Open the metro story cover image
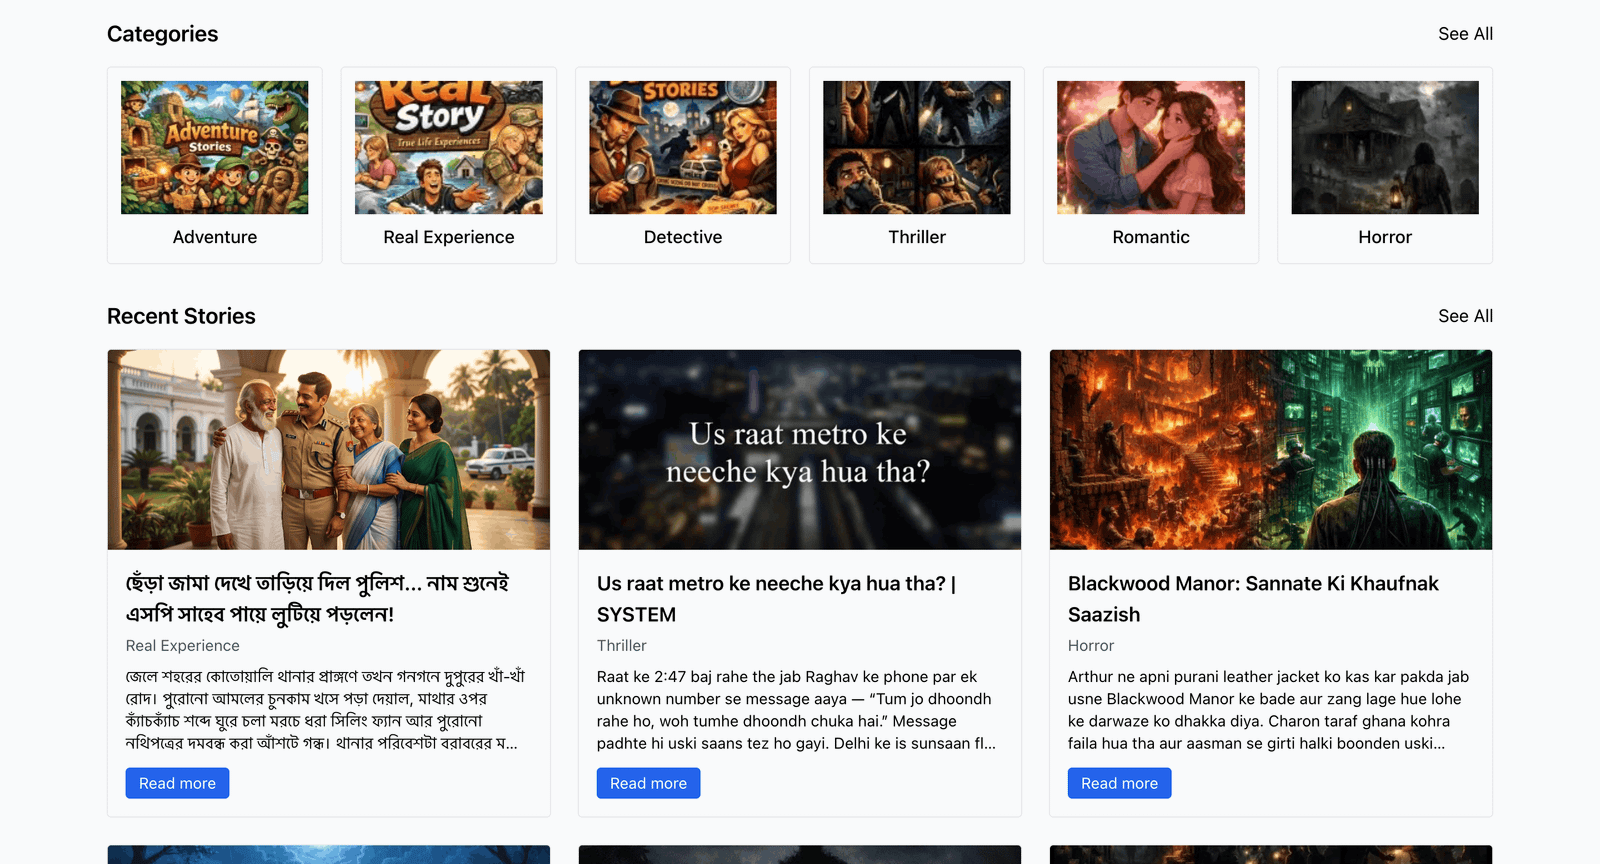The width and height of the screenshot is (1600, 864). (x=800, y=449)
